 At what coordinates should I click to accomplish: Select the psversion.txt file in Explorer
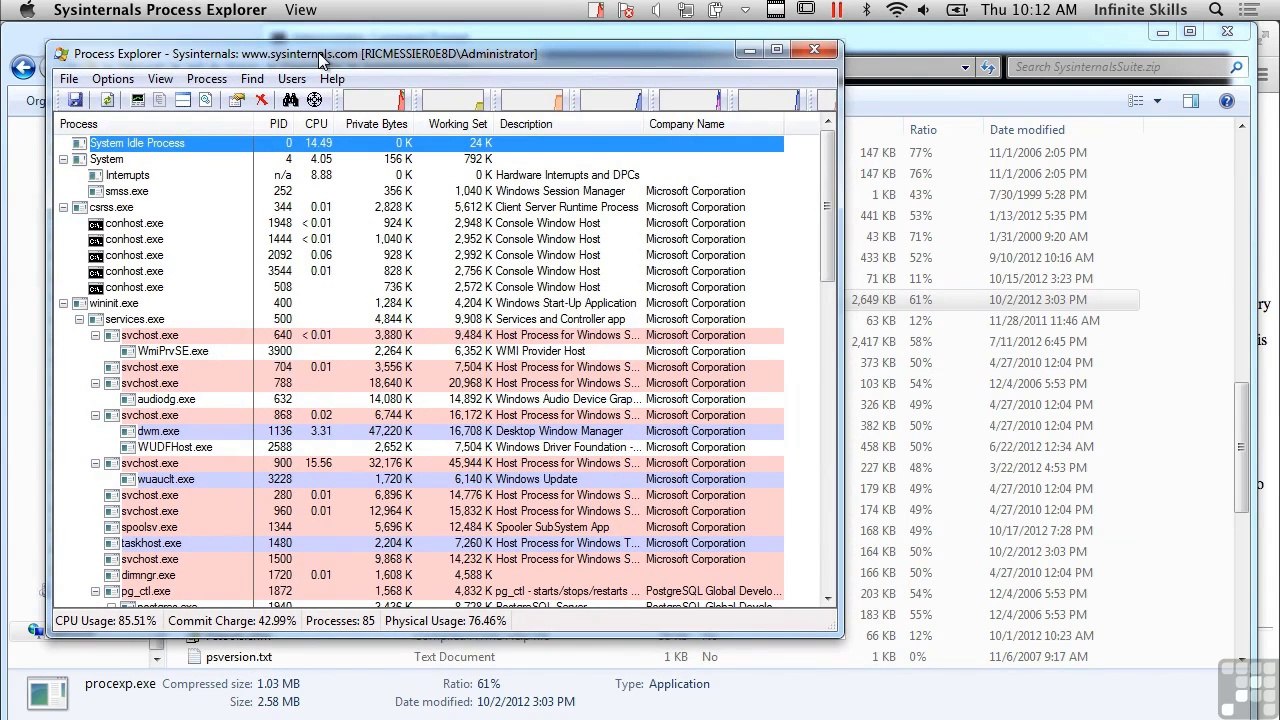tap(238, 657)
